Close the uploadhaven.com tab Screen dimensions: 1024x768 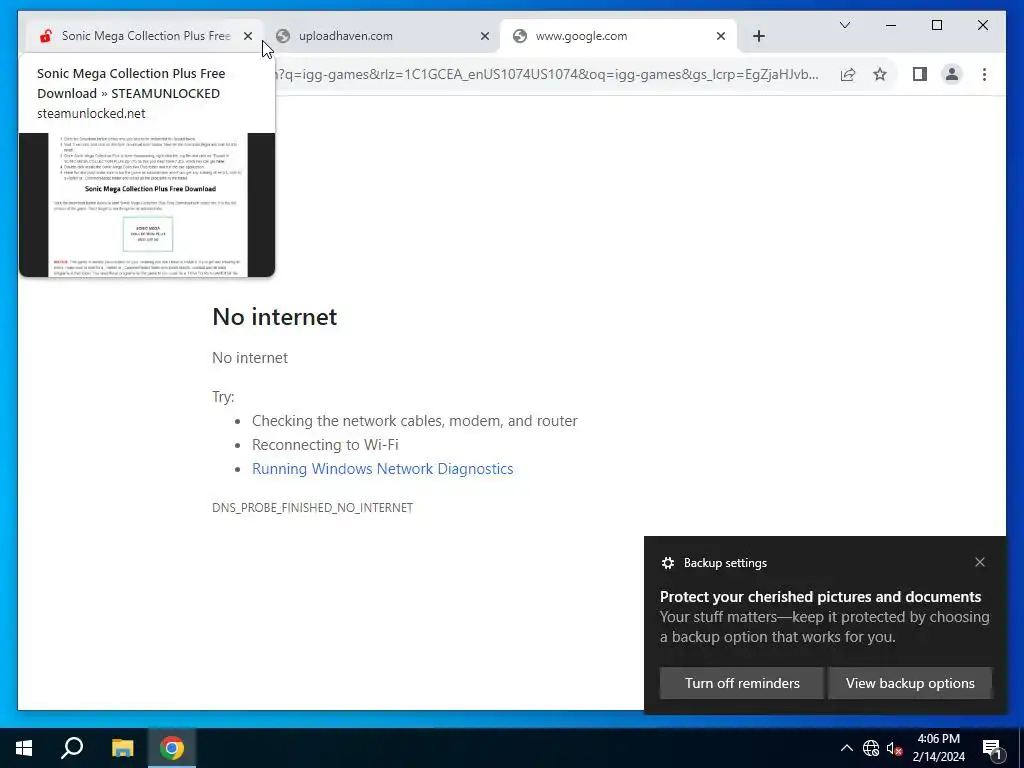485,36
